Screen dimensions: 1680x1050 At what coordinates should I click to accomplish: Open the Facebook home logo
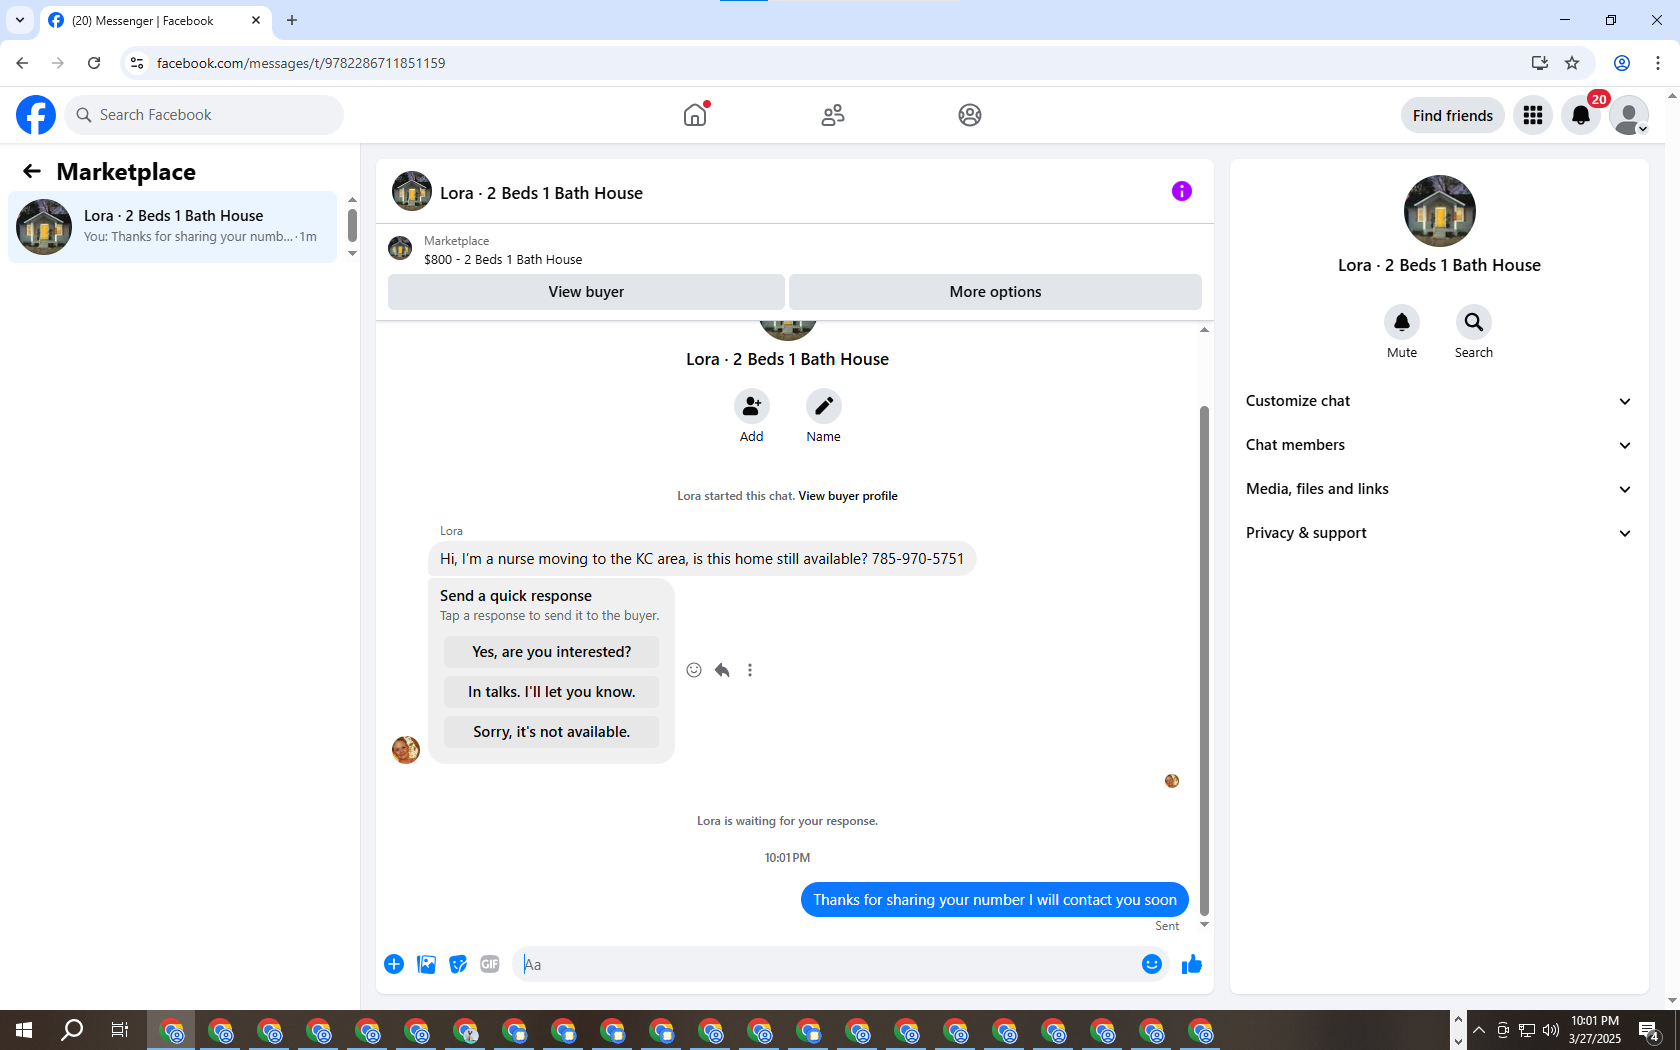tap(36, 115)
